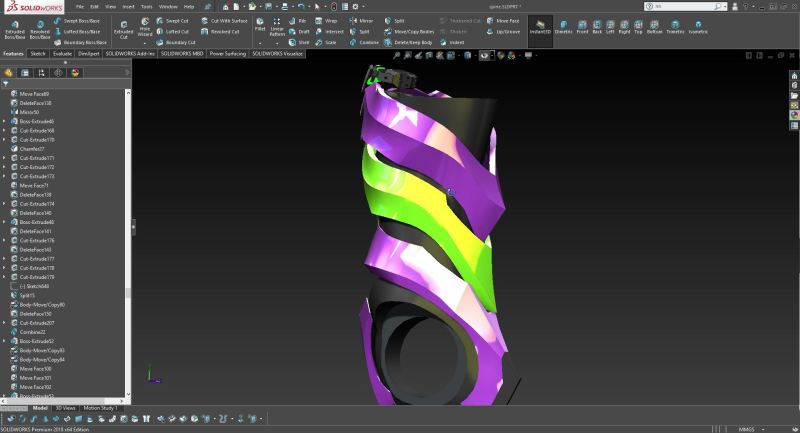Choose the Revolved Cut tool
Screen dimensions: 800x433
coord(220,32)
